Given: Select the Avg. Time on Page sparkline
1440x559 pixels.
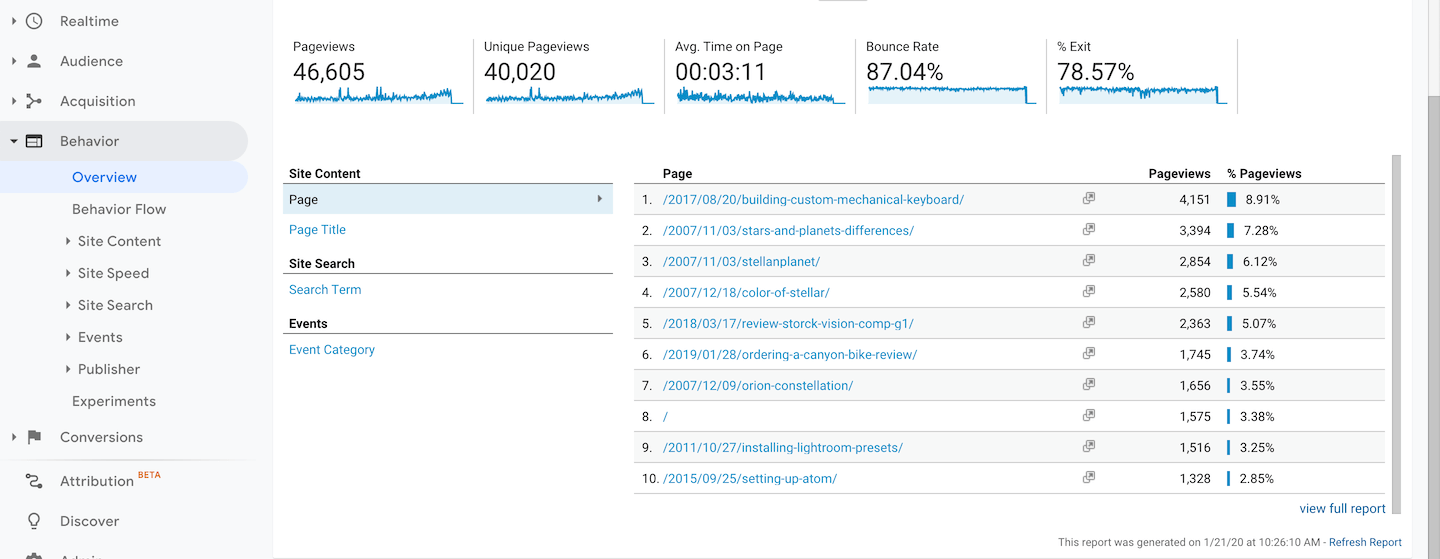Looking at the screenshot, I should (760, 95).
